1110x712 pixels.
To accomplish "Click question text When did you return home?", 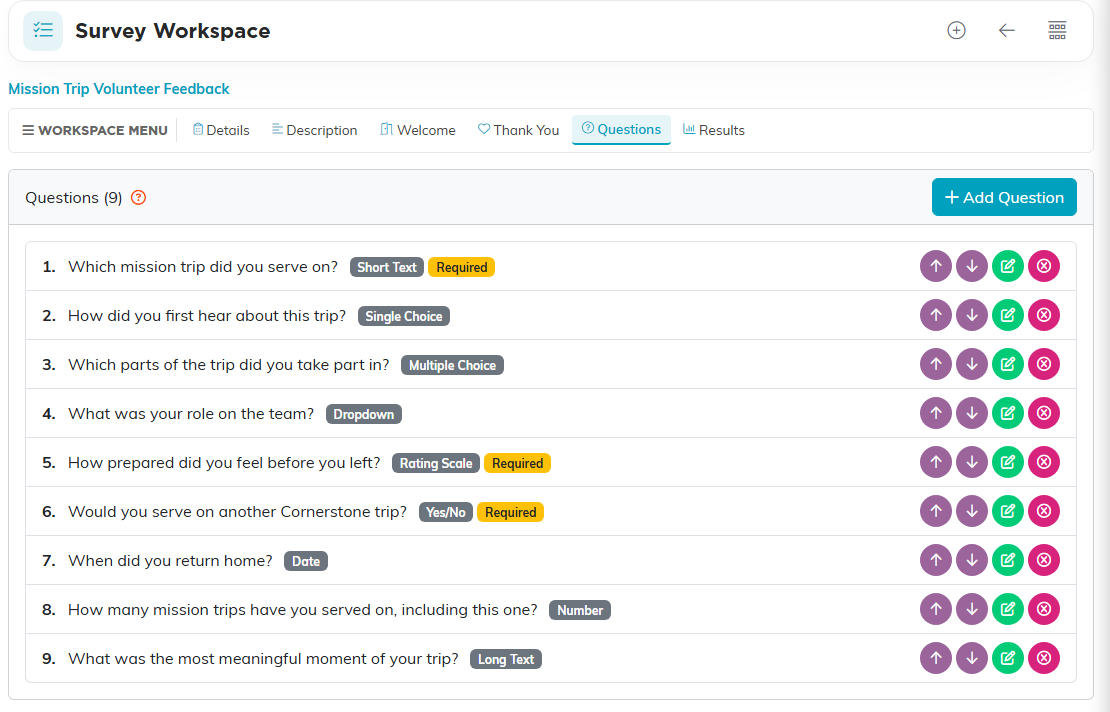I will (170, 561).
